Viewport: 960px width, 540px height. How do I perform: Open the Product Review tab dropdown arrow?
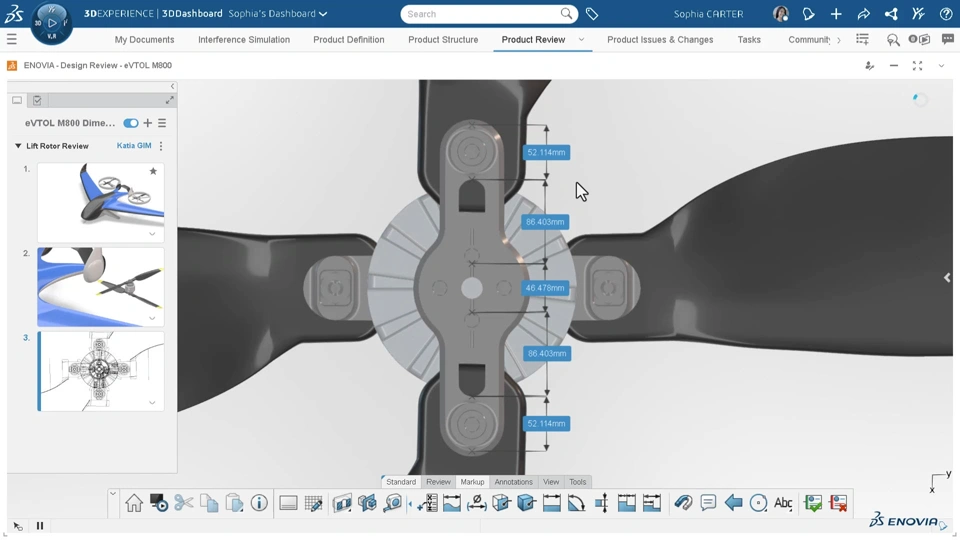point(581,39)
